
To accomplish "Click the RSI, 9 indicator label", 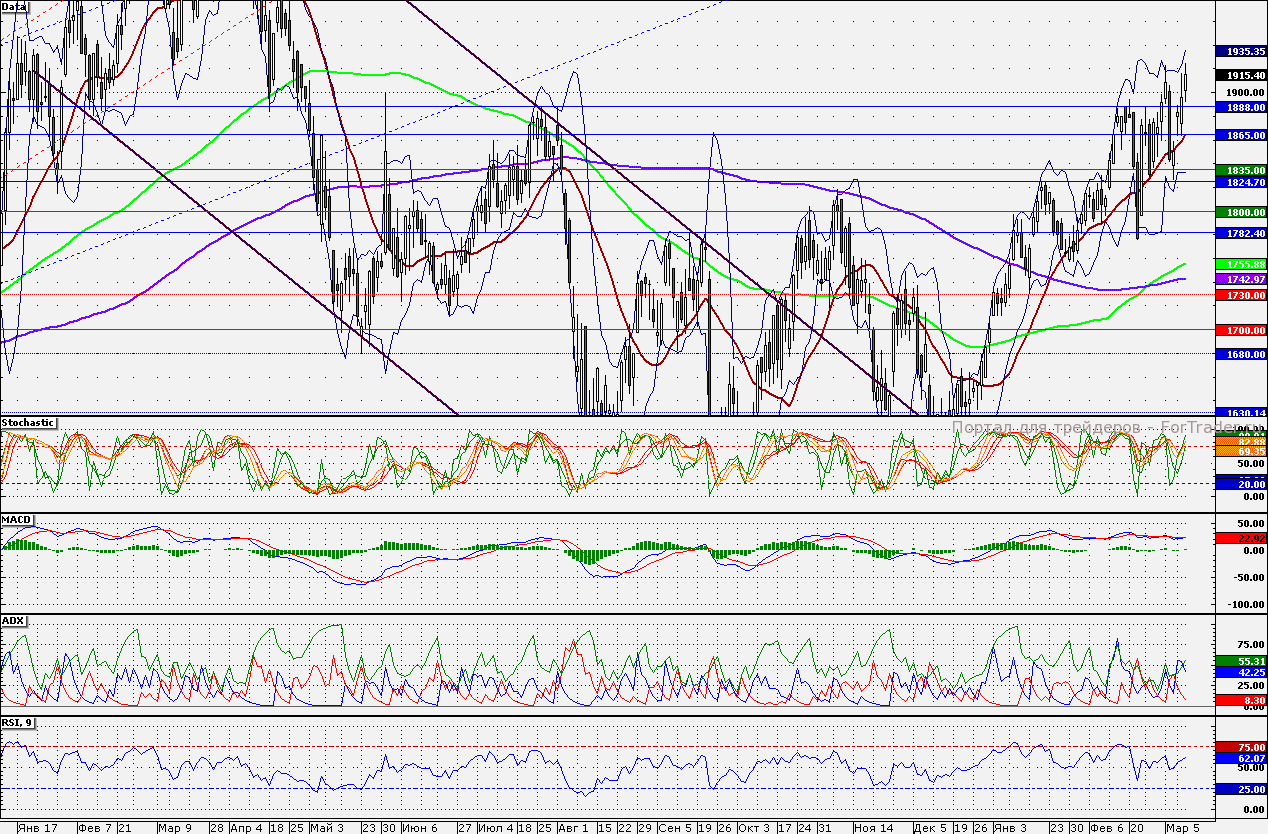I will pyautogui.click(x=19, y=723).
